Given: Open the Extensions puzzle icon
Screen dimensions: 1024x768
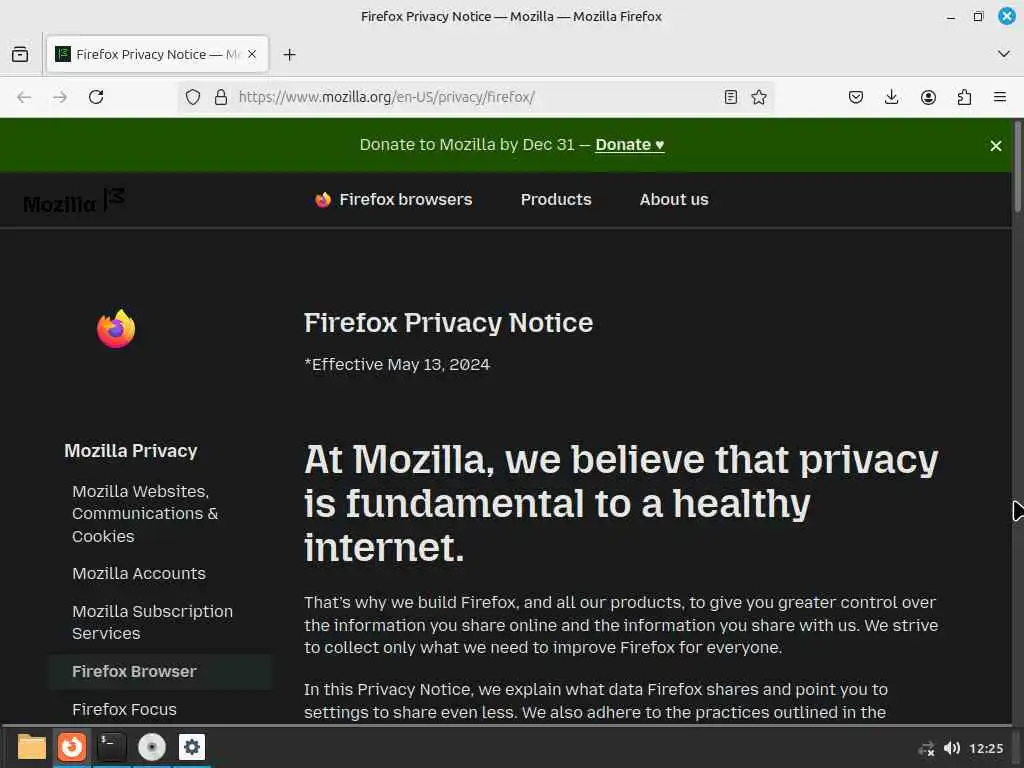Looking at the screenshot, I should coord(964,97).
